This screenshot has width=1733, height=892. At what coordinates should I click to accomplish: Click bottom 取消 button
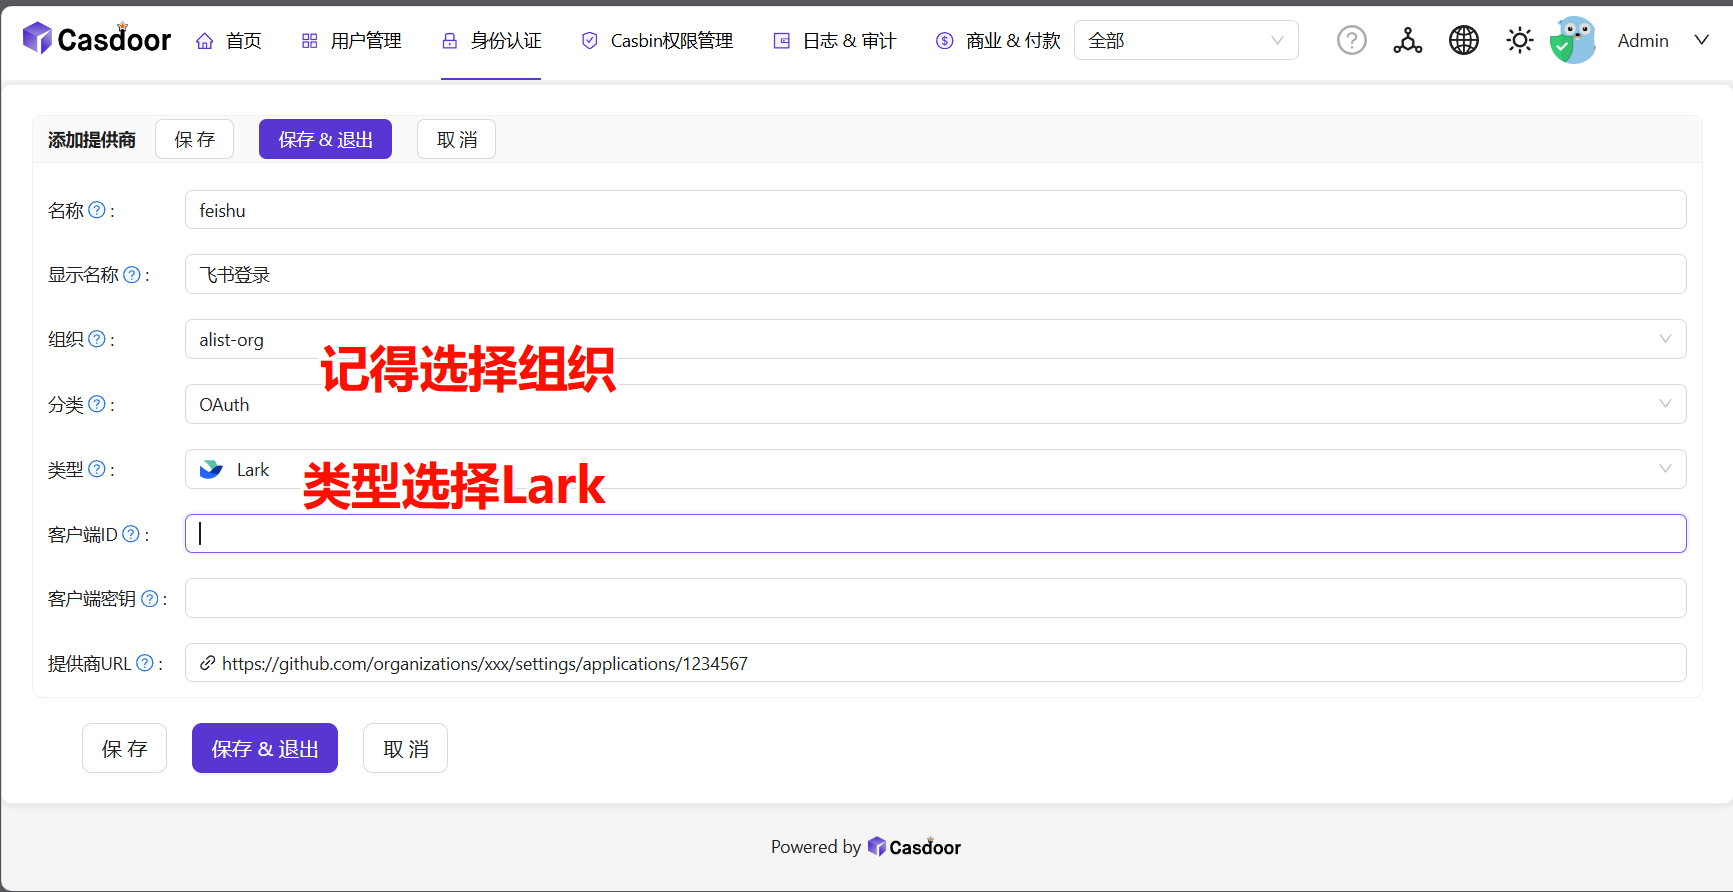point(405,748)
